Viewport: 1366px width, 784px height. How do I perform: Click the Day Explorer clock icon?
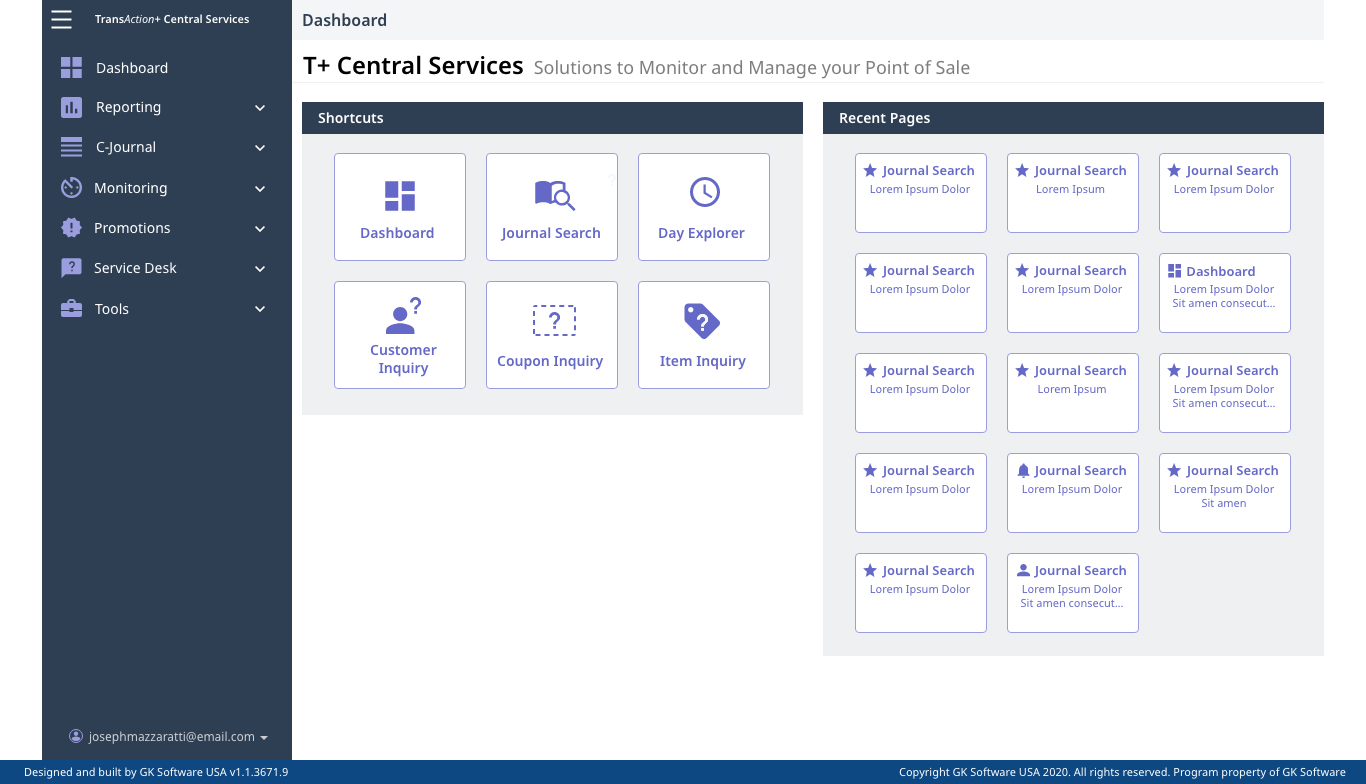pyautogui.click(x=704, y=192)
